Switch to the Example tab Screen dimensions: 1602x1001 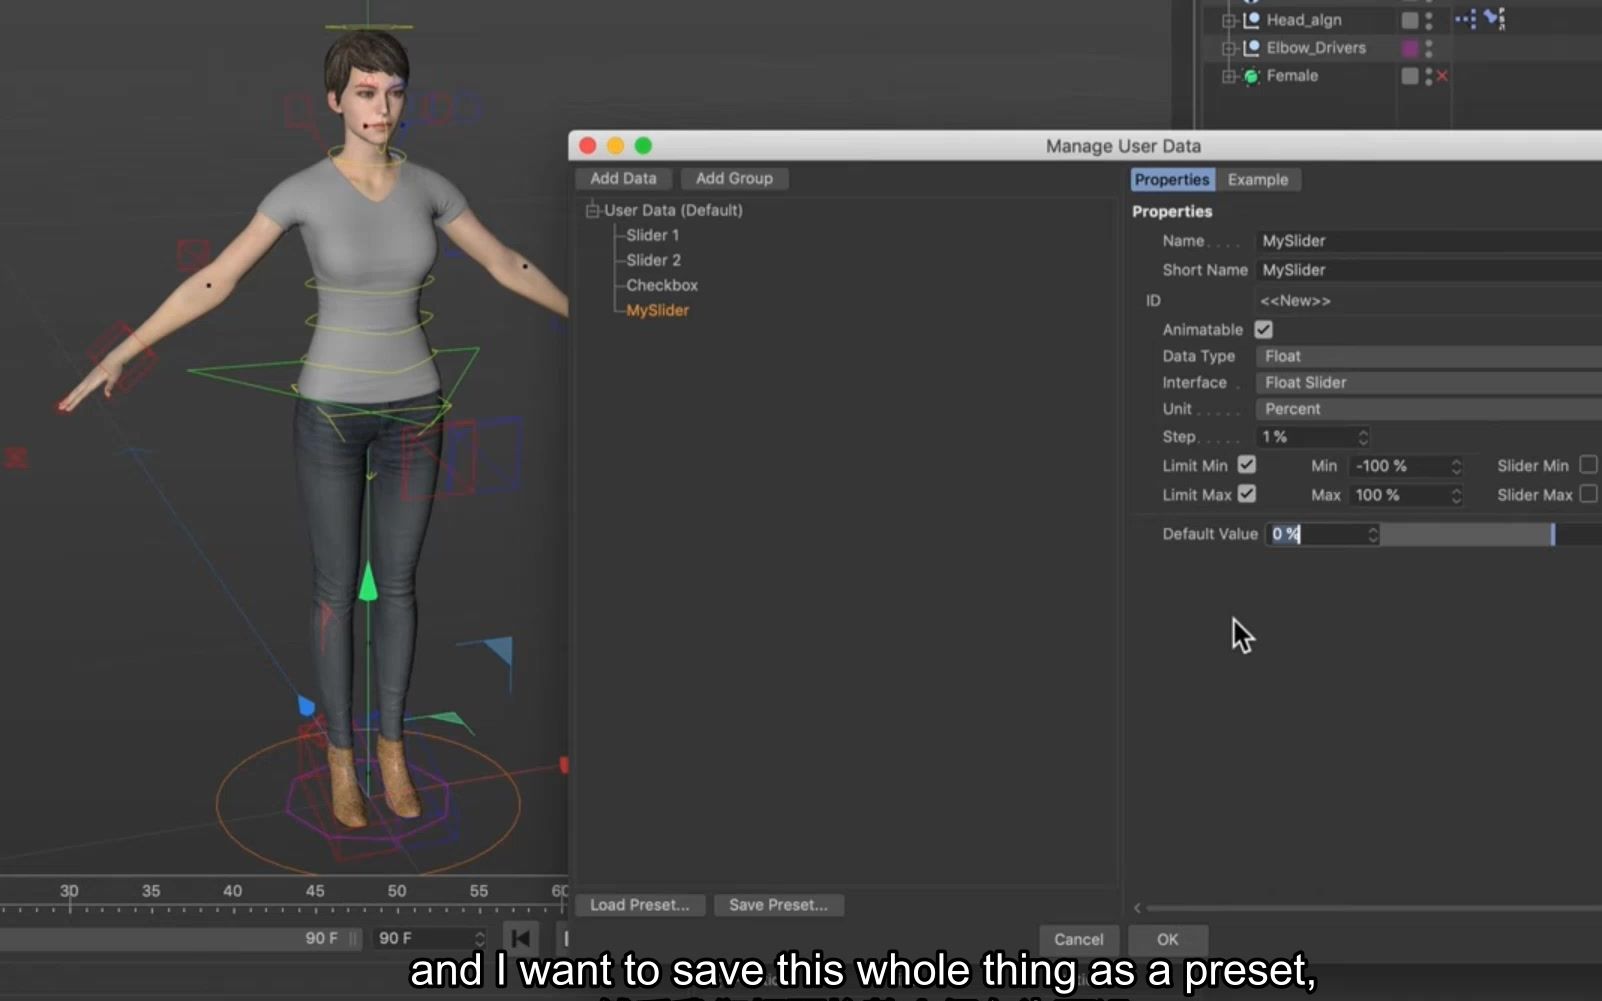click(1259, 180)
